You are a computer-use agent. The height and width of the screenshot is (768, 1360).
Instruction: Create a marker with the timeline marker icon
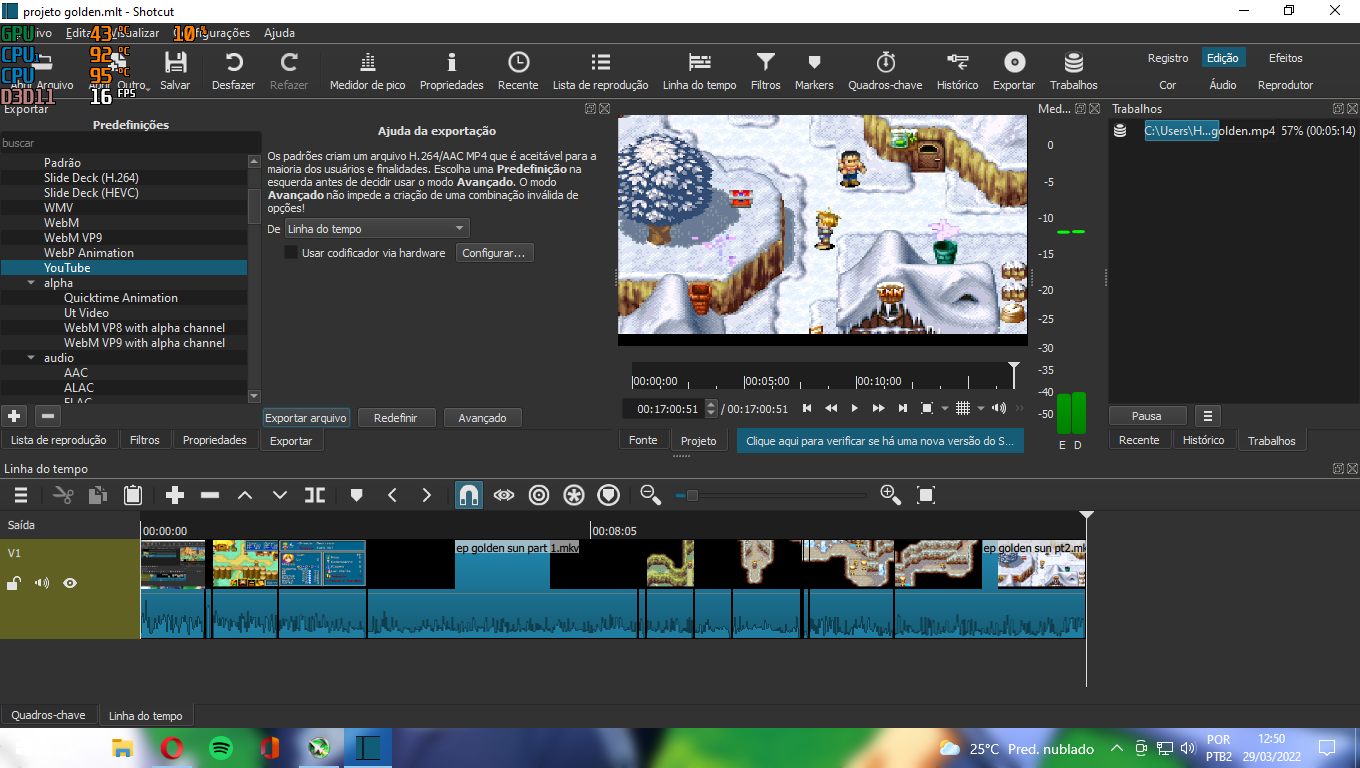coord(357,494)
